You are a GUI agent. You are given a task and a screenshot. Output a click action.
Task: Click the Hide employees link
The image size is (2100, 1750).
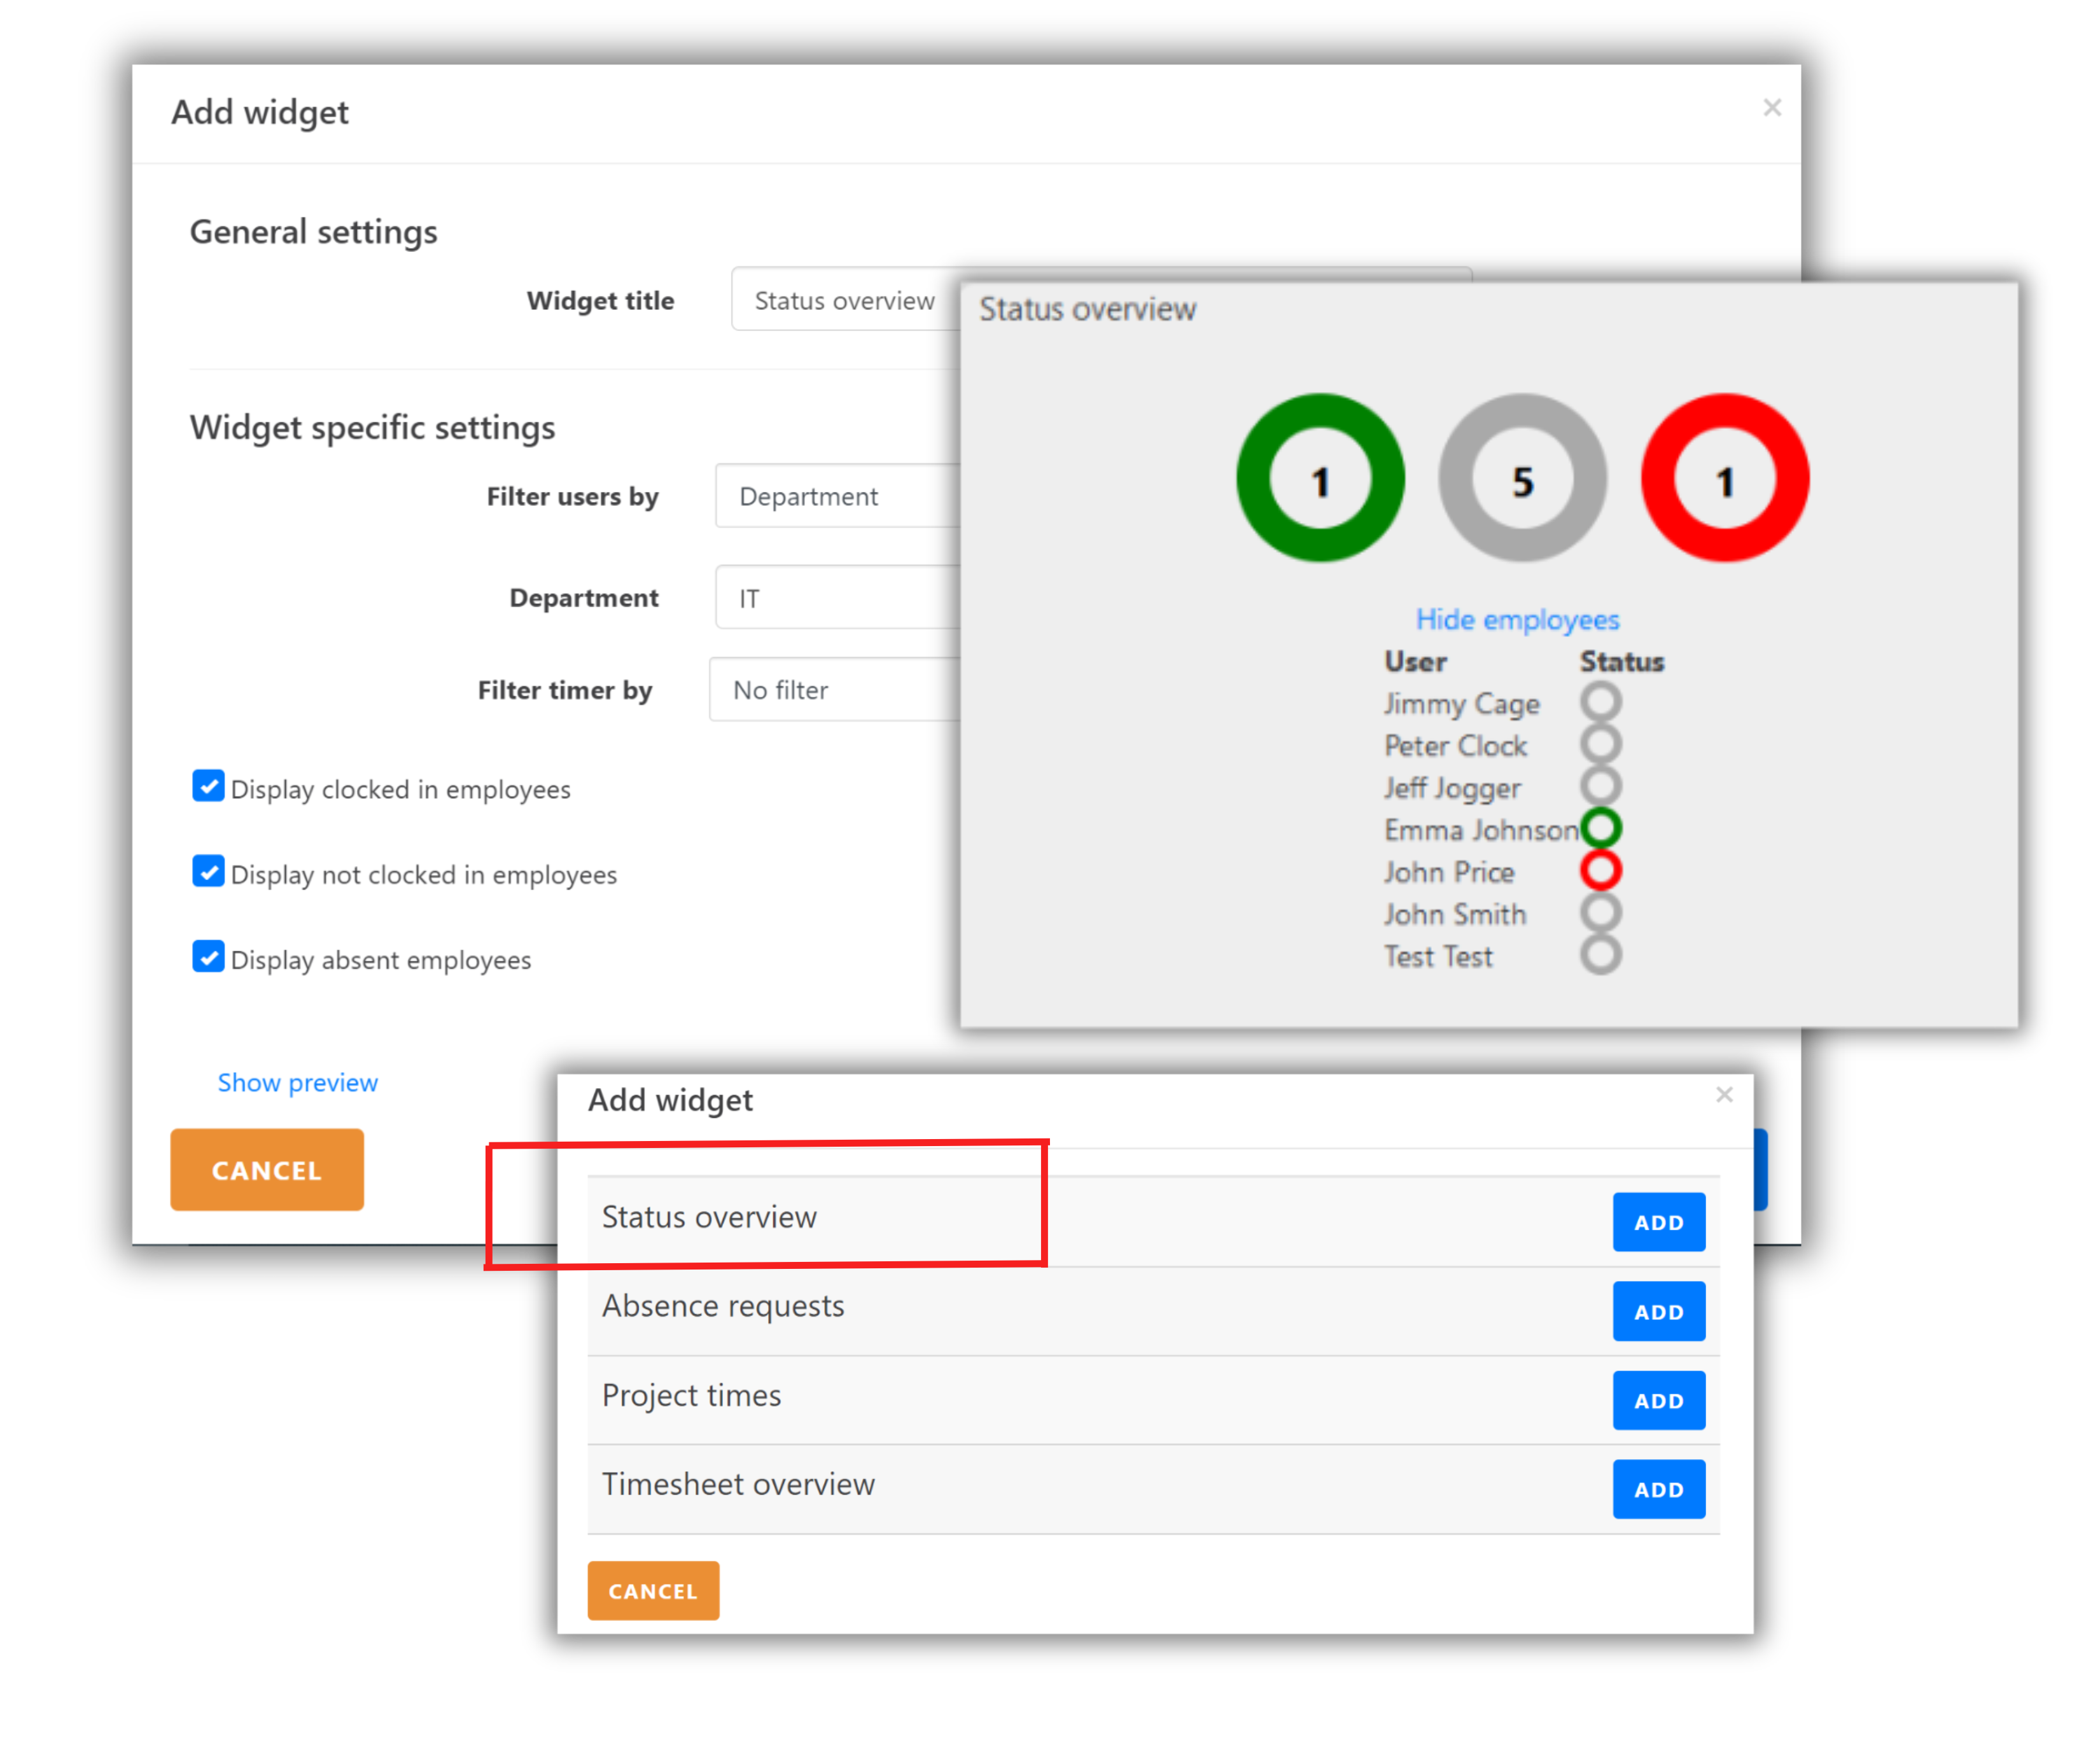(x=1517, y=620)
